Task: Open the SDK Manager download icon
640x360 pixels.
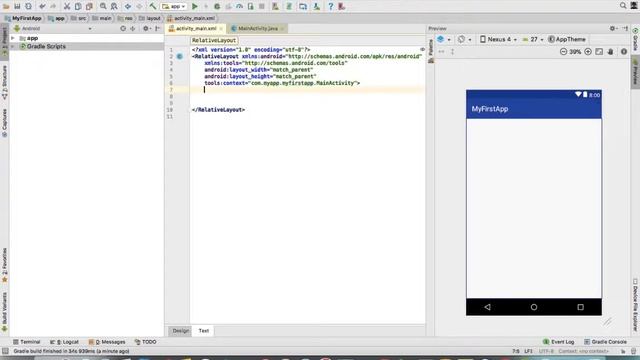Action: point(316,6)
